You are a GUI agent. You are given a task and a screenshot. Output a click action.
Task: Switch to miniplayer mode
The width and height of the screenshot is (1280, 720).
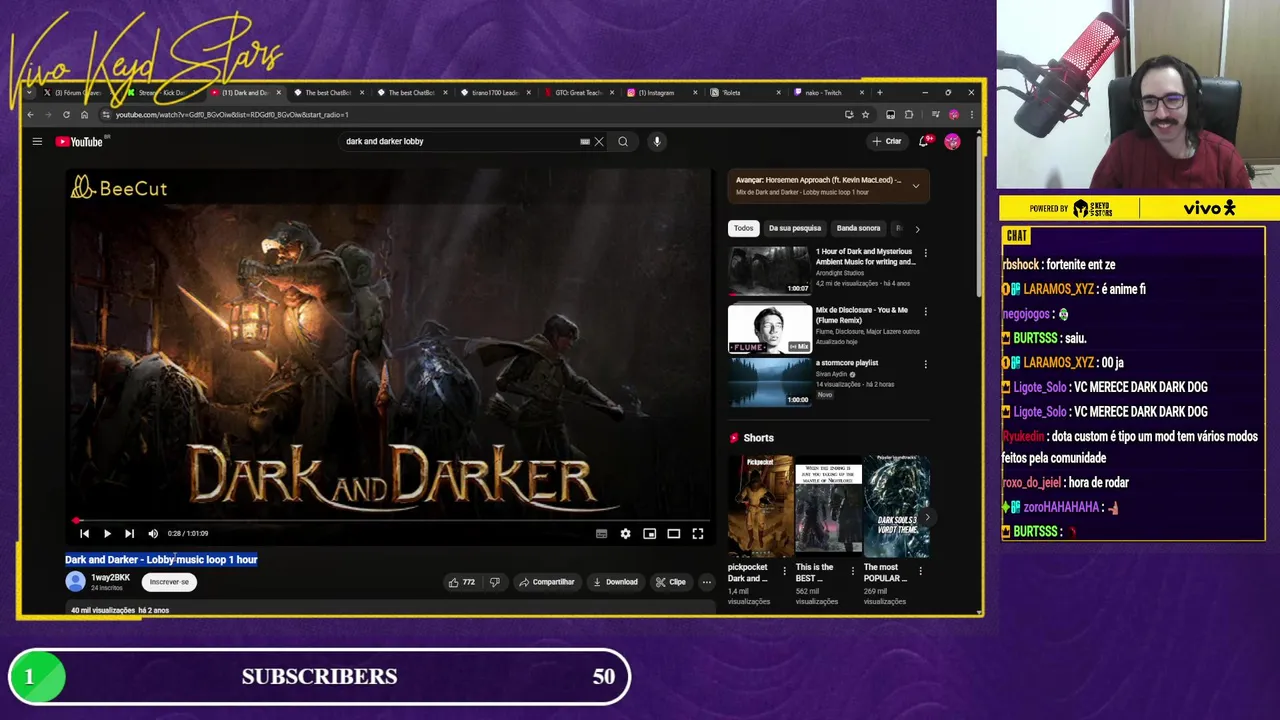coord(649,534)
